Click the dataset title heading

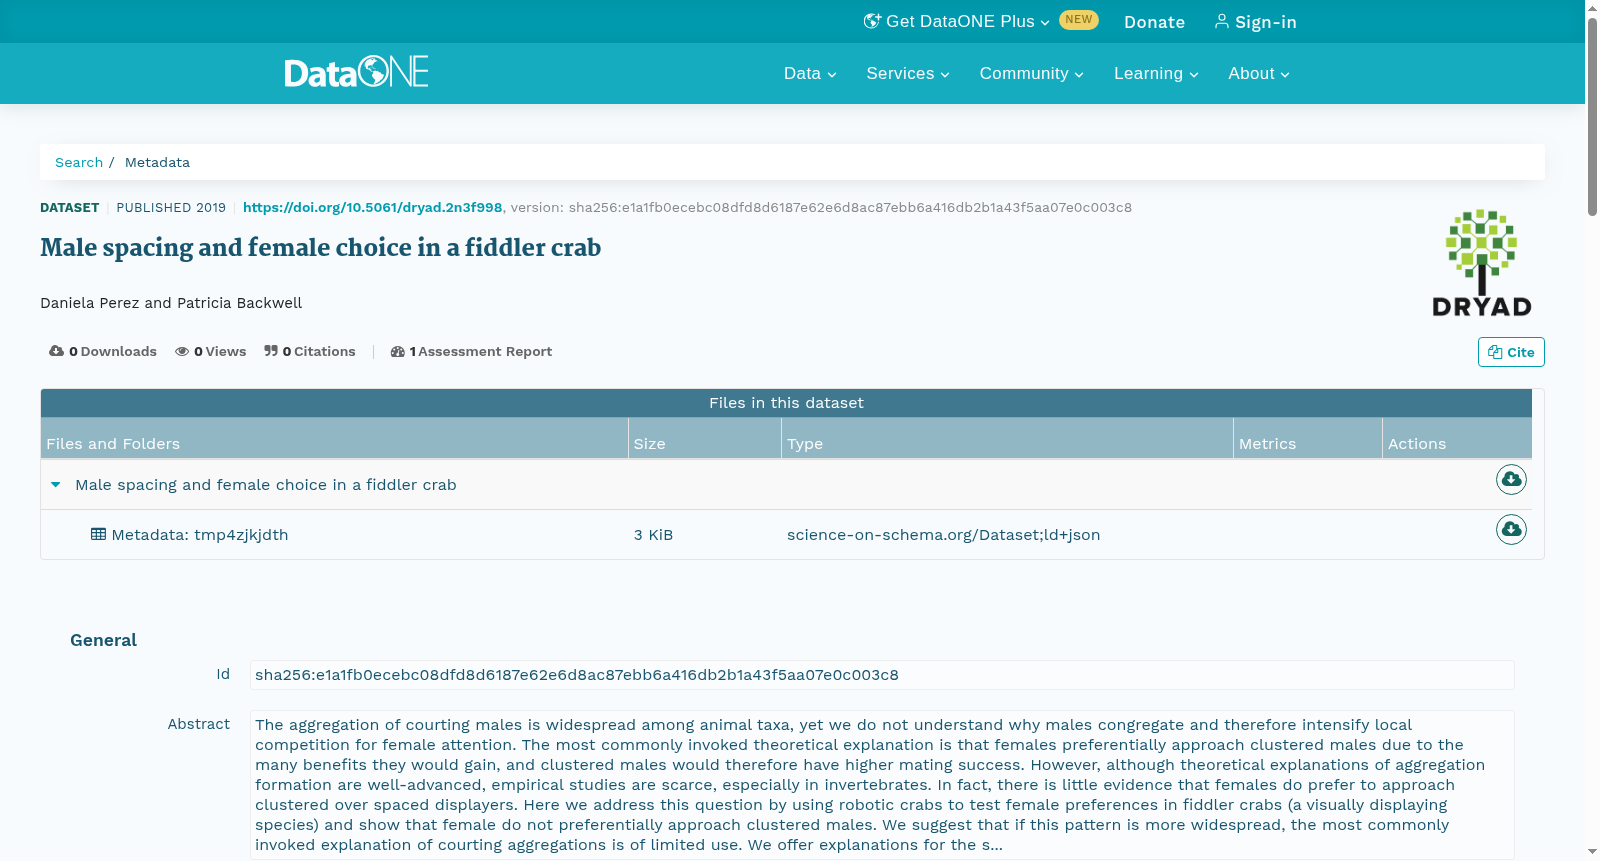[x=320, y=248]
